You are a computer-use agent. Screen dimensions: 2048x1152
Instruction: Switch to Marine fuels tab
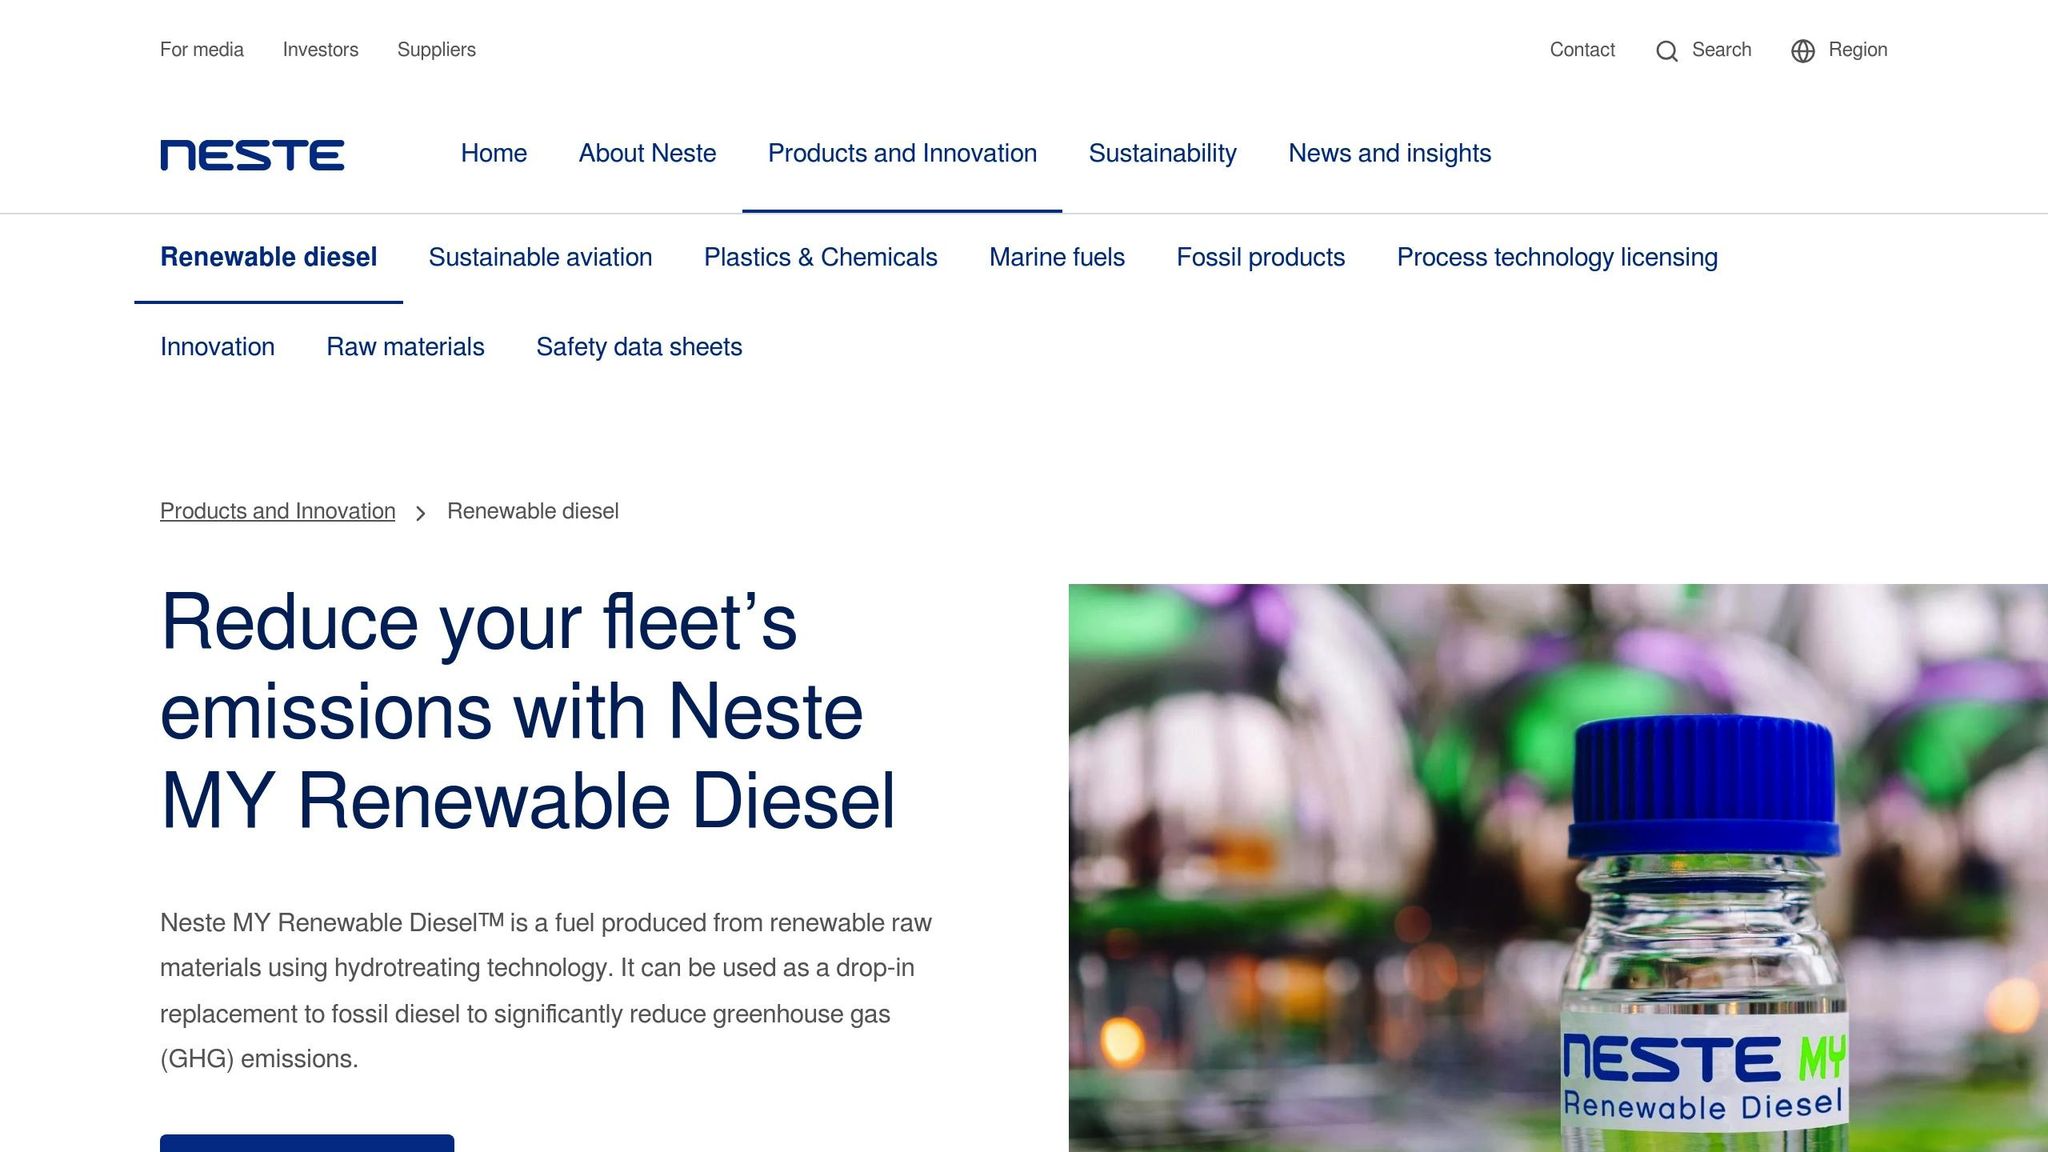(1056, 257)
